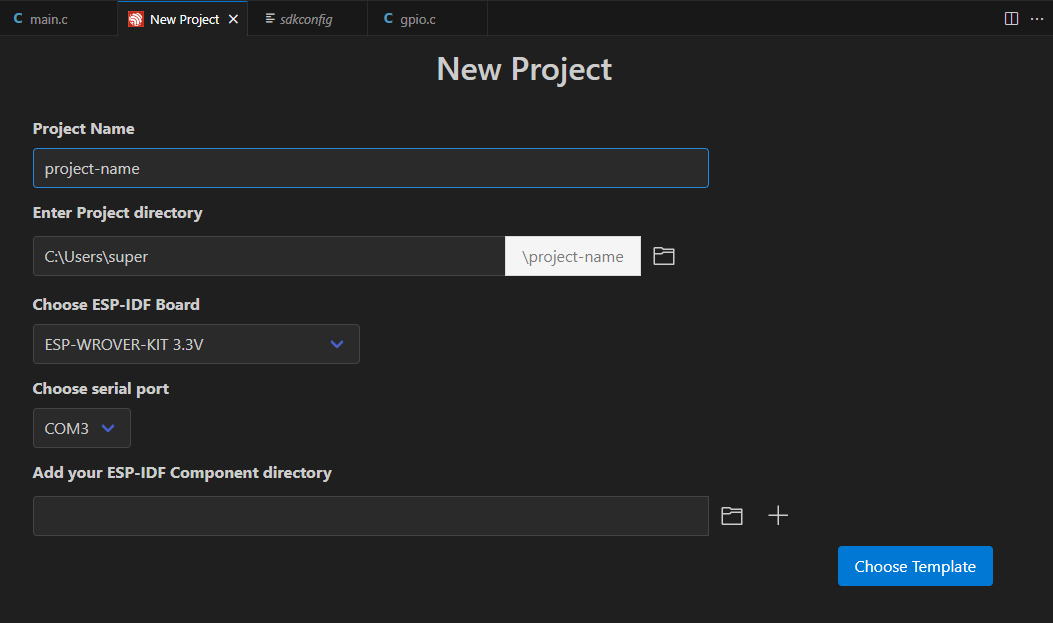Viewport: 1053px width, 623px height.
Task: Click the \project-name path suffix box
Action: tap(573, 256)
